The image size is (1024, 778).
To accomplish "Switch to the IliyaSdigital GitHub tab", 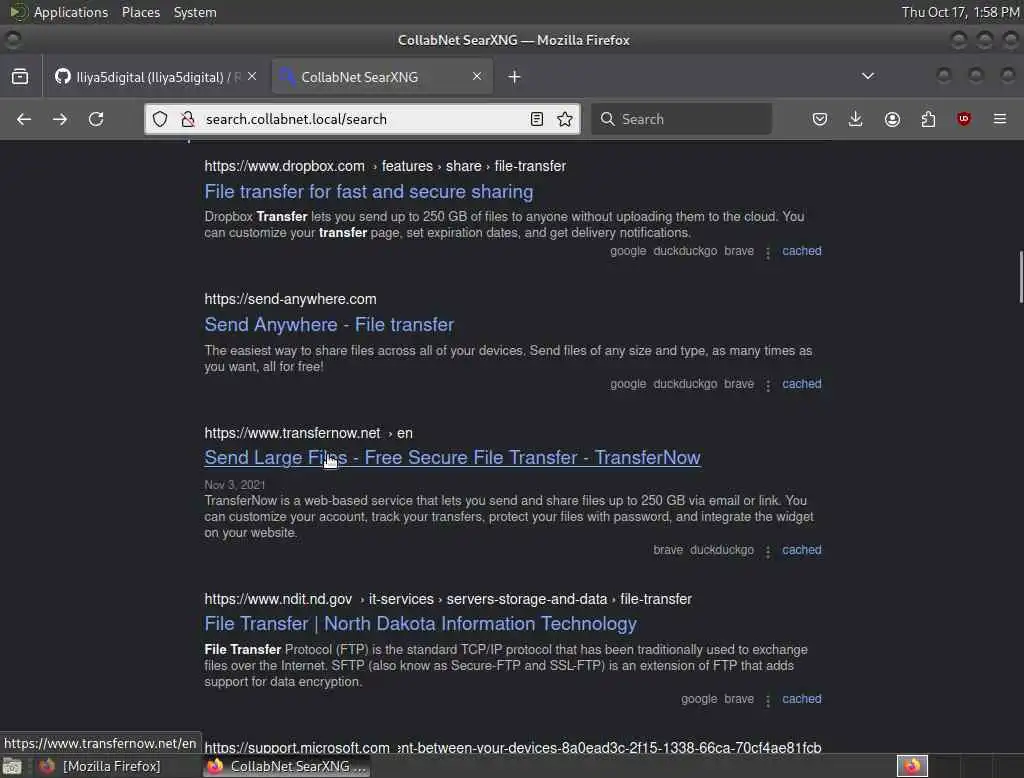I will tap(155, 76).
